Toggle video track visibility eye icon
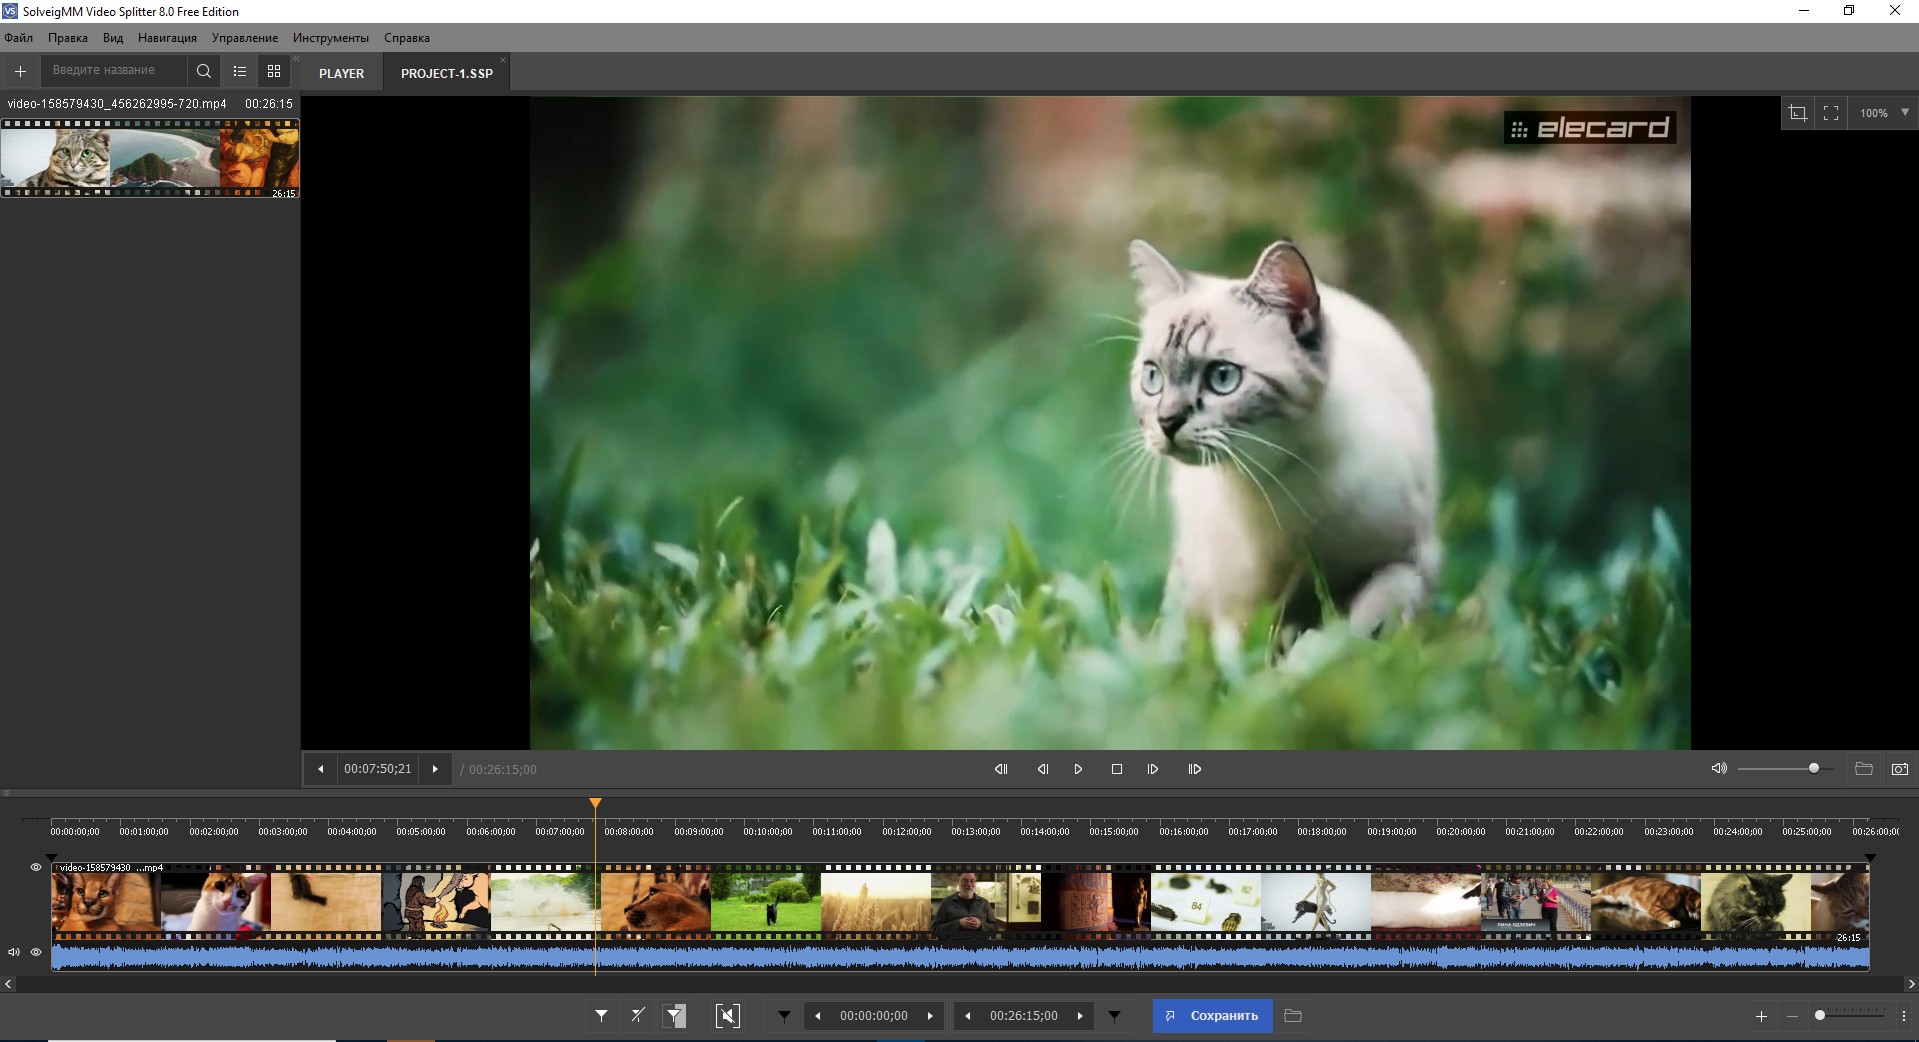Screen dimensions: 1919x1042 coord(36,867)
